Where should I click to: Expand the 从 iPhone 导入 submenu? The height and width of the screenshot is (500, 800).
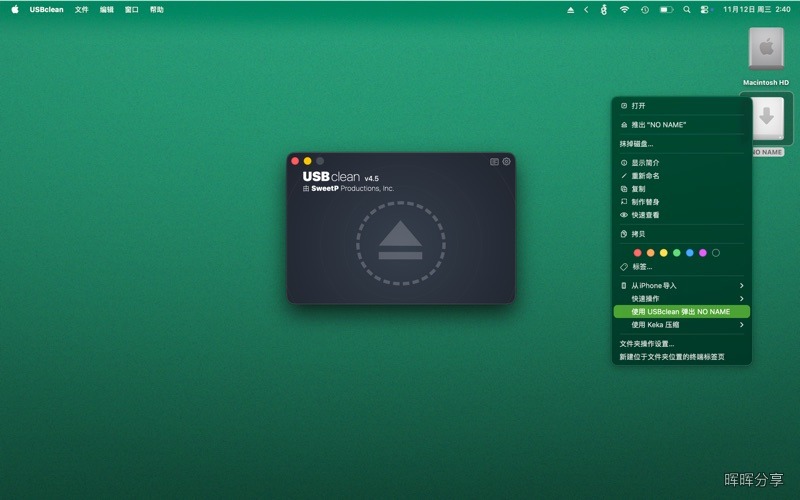pos(682,285)
